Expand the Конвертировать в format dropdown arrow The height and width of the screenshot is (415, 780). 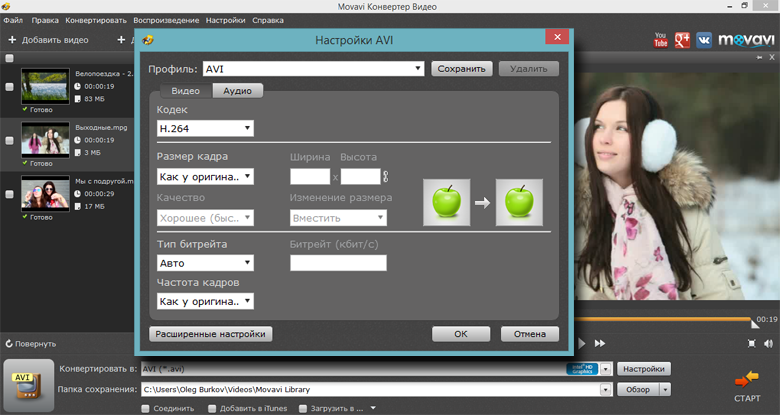(605, 369)
